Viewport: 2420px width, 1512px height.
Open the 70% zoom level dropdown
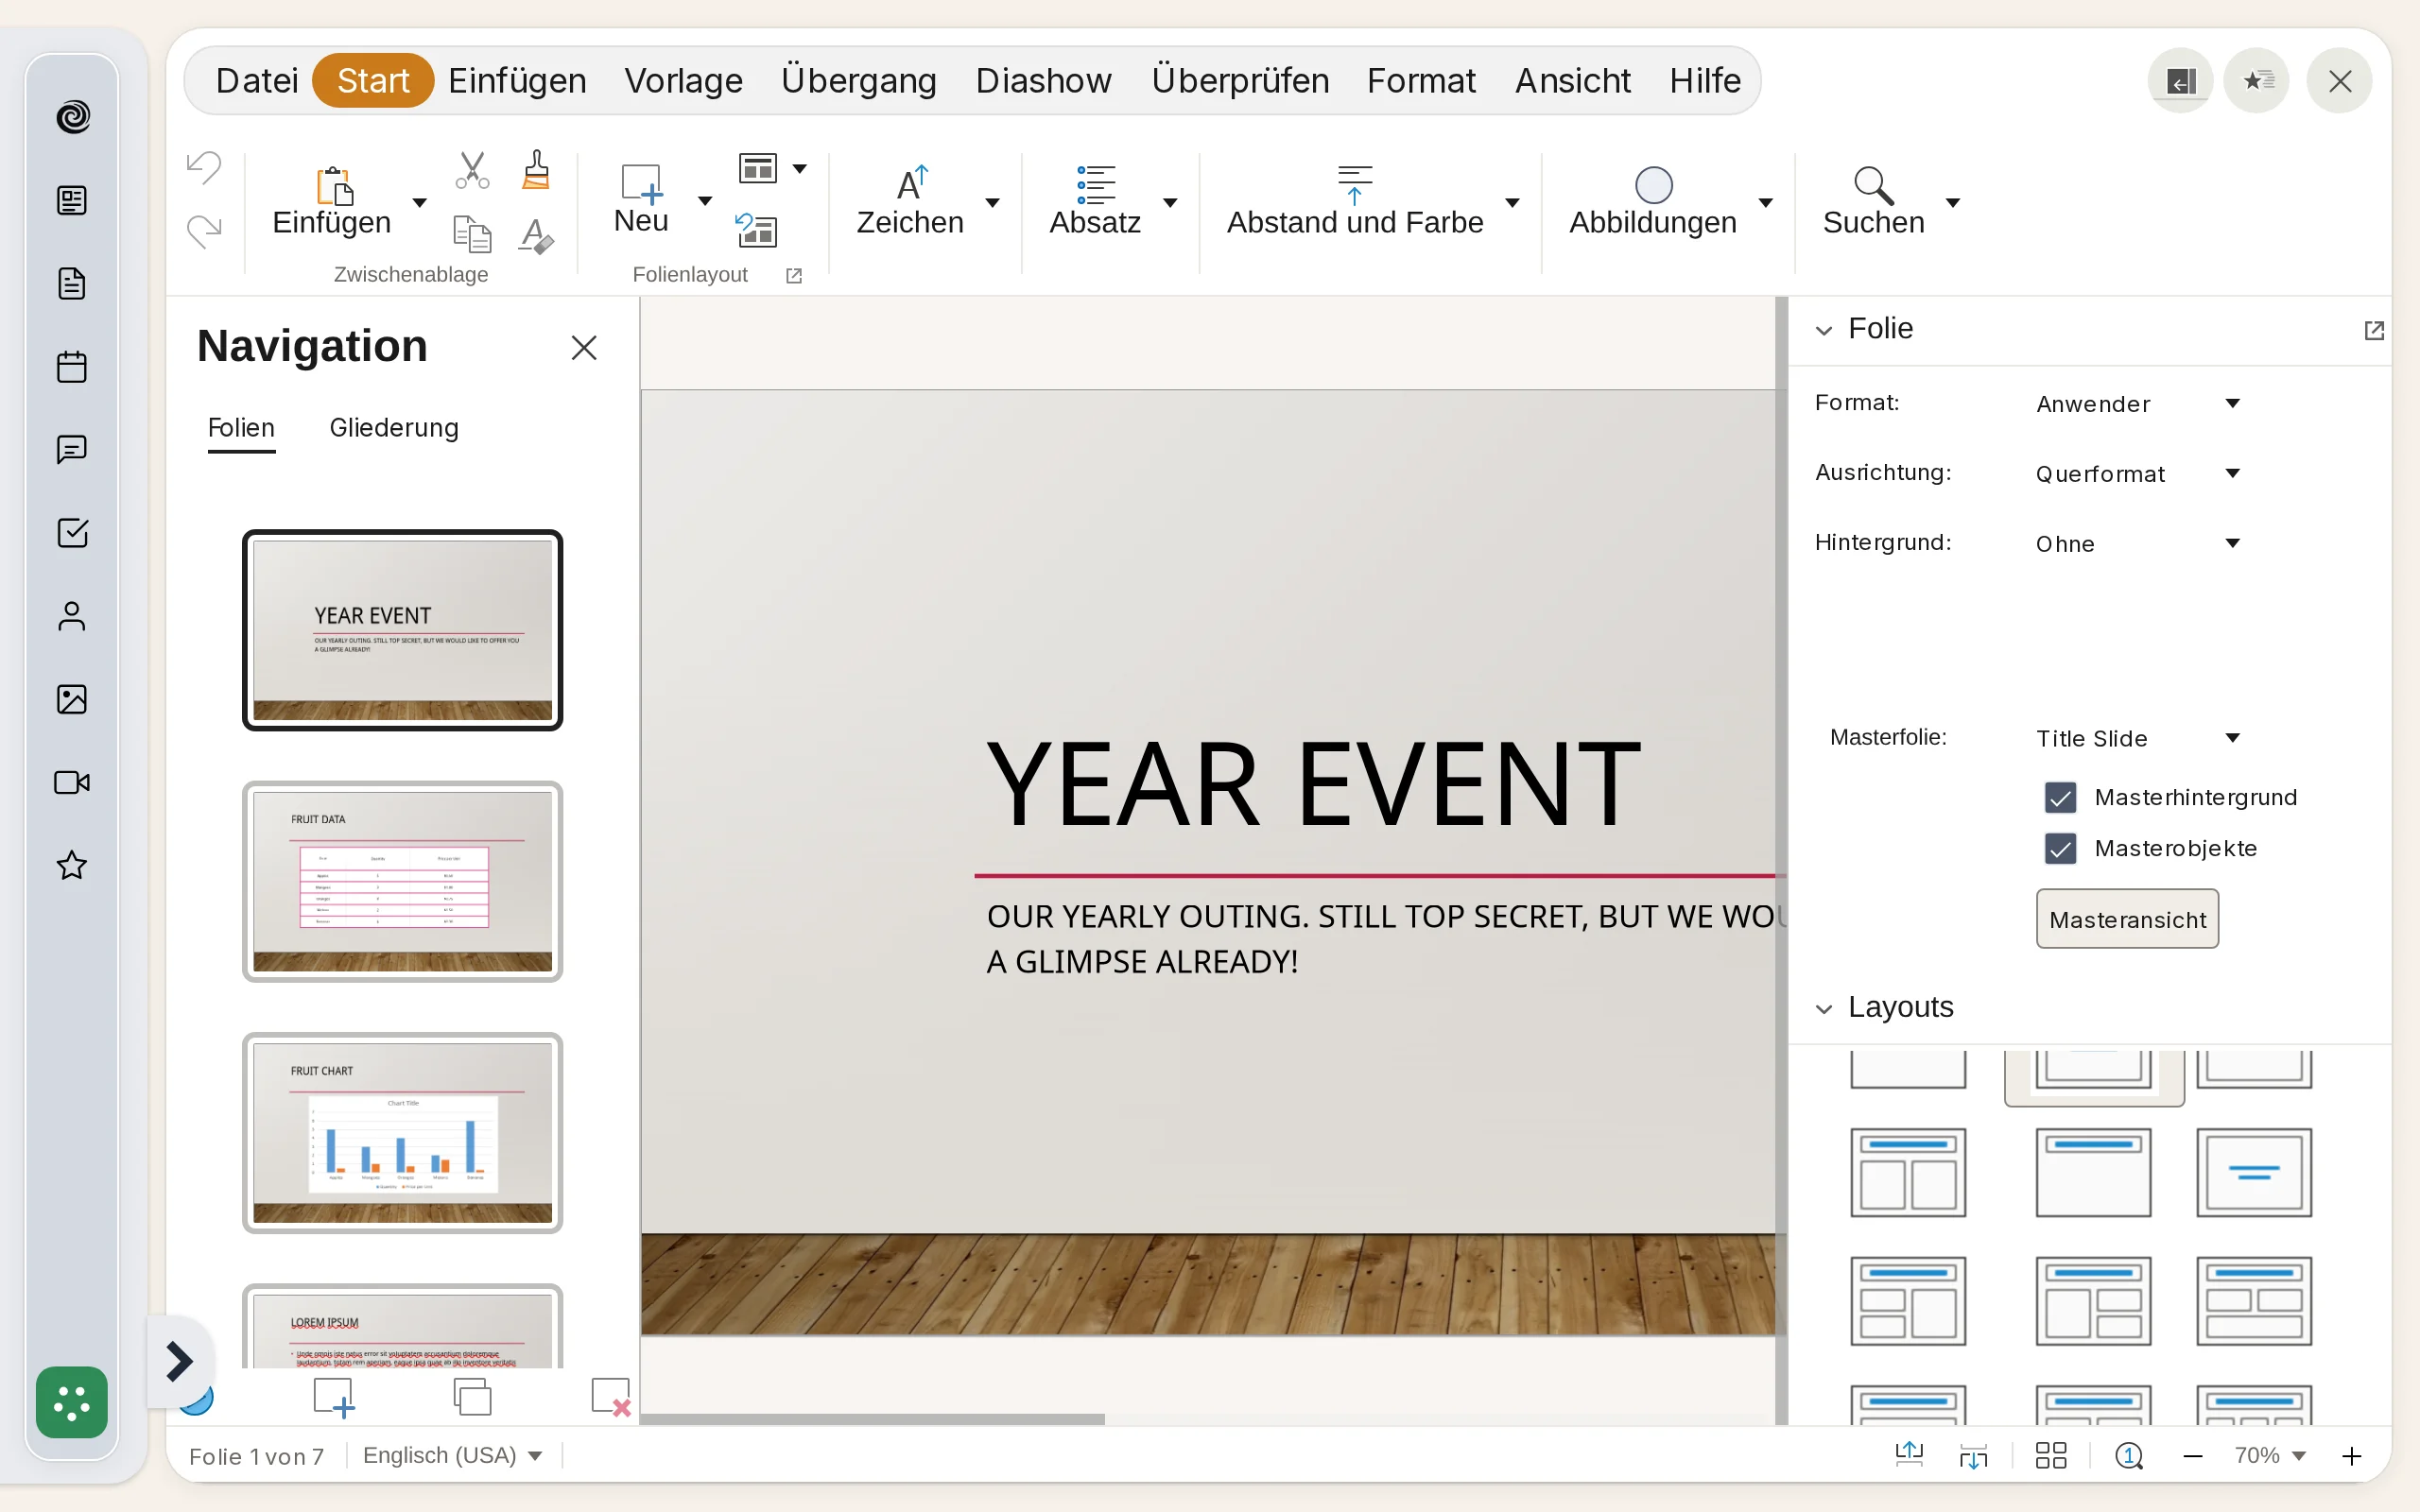pos(2269,1455)
